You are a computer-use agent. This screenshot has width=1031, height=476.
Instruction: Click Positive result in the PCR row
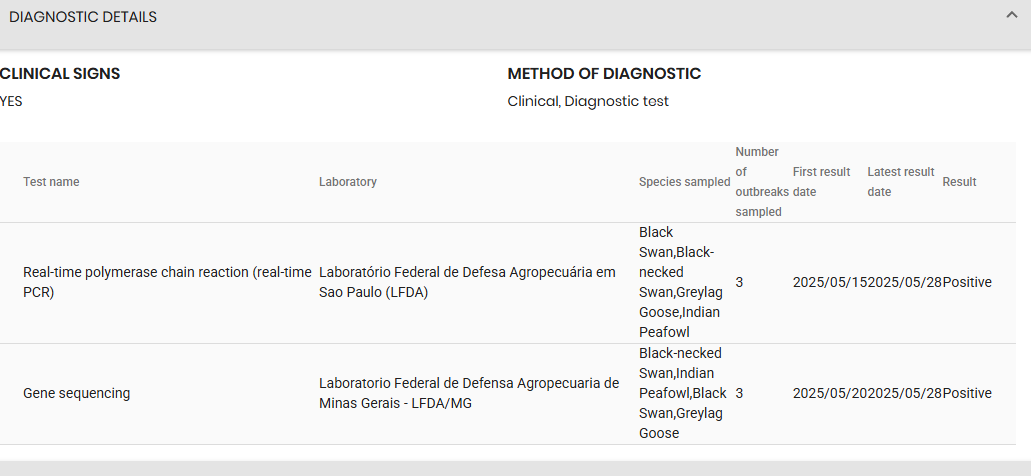tap(967, 283)
